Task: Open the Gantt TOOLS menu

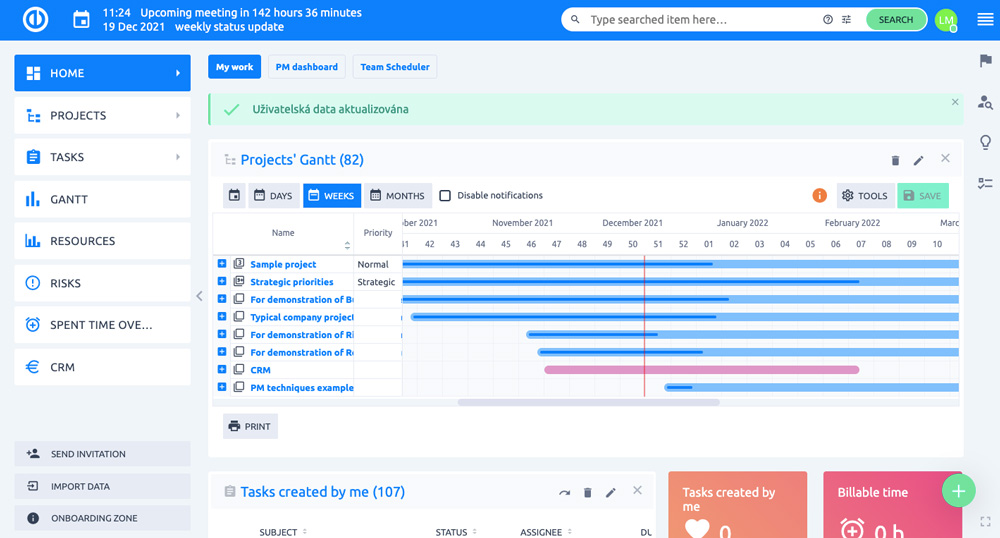Action: point(865,196)
